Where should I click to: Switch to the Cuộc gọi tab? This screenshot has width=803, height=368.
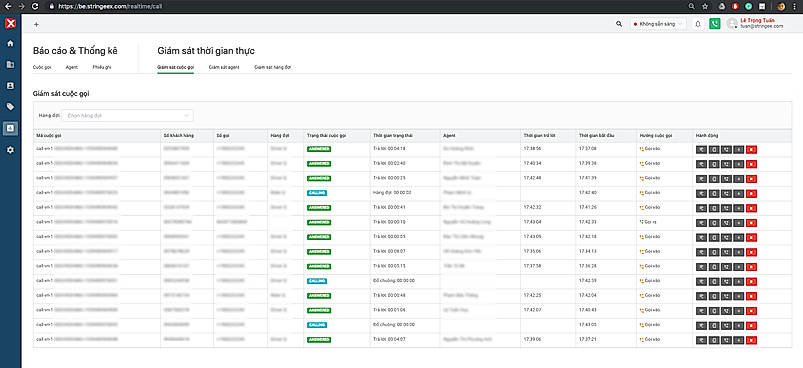[42, 67]
